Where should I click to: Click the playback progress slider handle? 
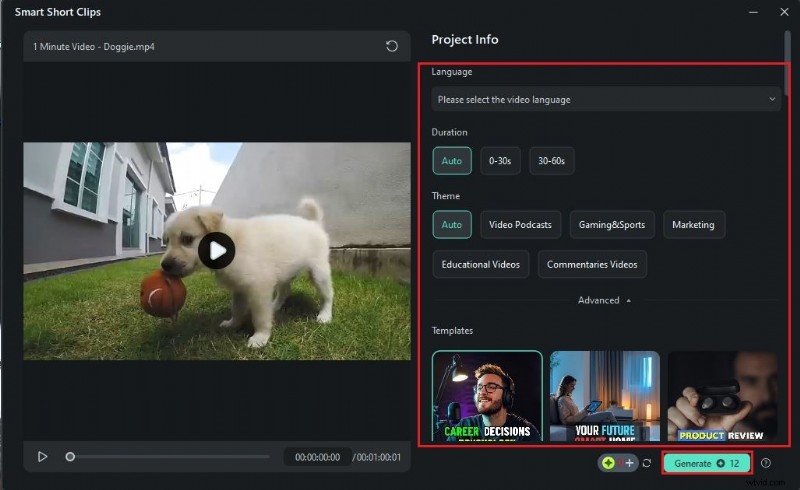(70, 457)
